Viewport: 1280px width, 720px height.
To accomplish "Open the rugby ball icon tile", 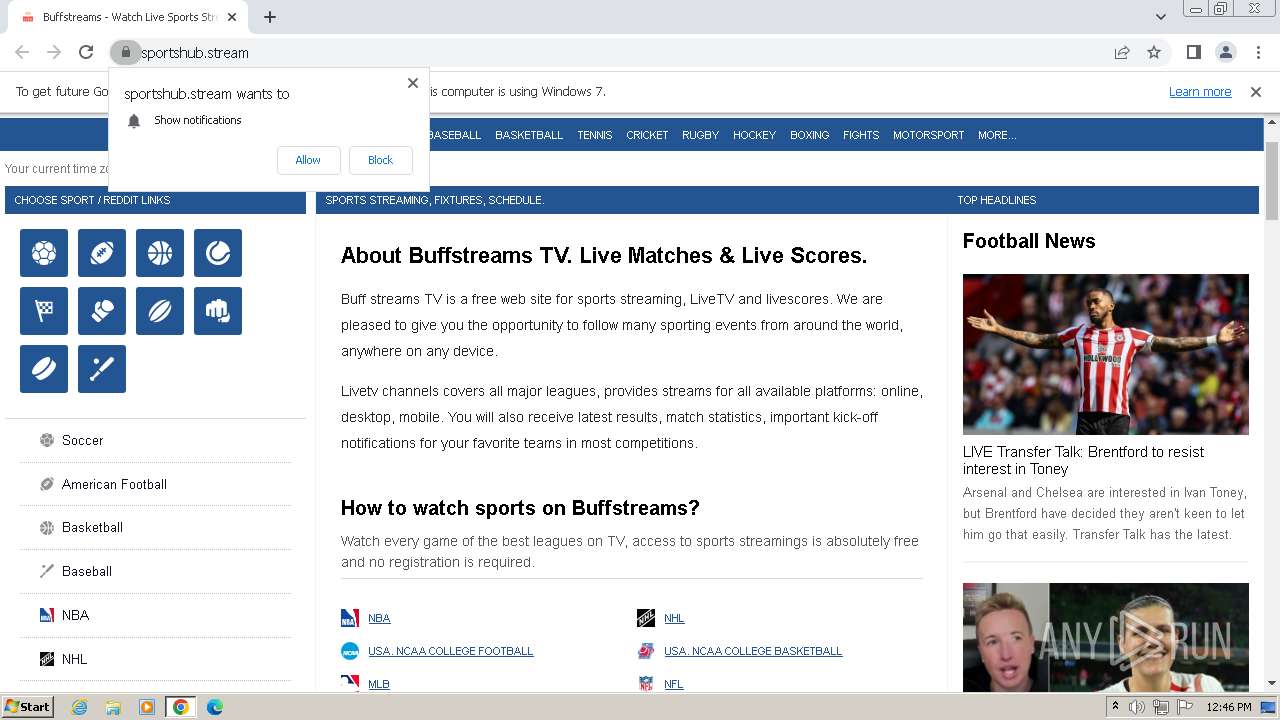I will (160, 311).
